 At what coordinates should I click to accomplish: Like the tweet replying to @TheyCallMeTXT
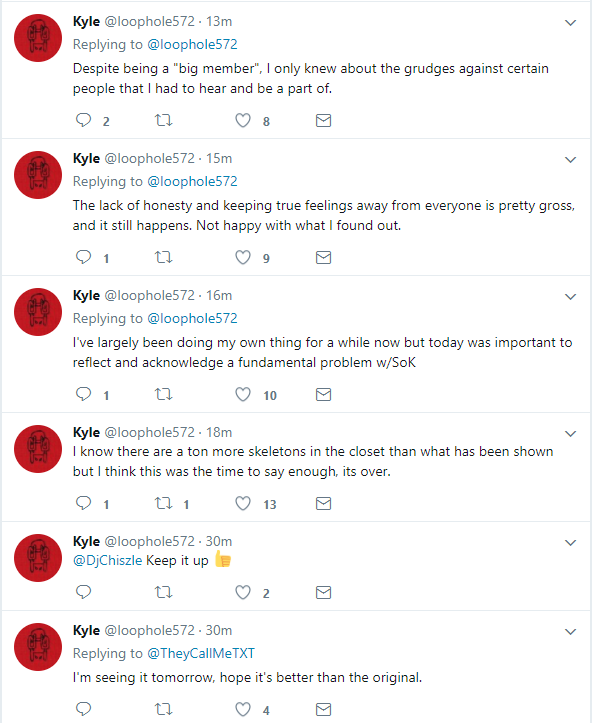243,709
